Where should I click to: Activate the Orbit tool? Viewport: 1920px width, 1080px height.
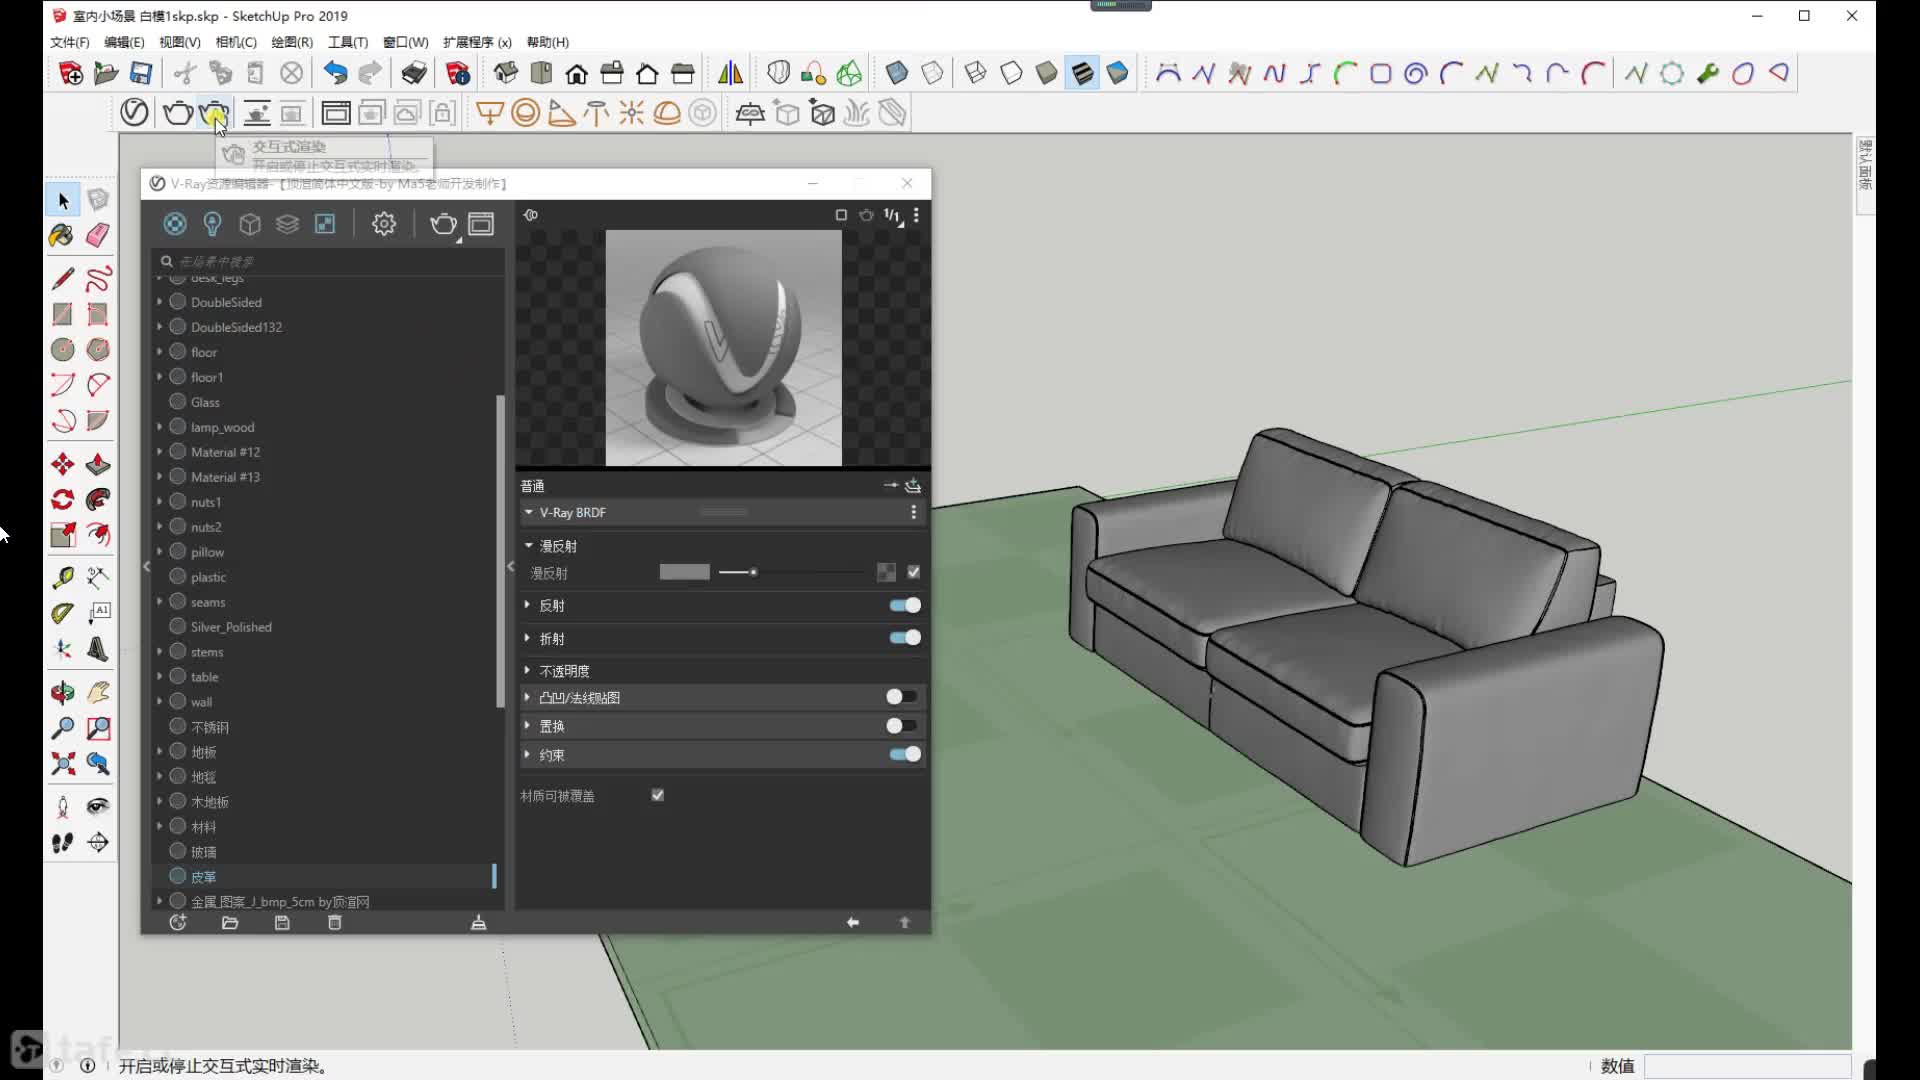tap(62, 692)
